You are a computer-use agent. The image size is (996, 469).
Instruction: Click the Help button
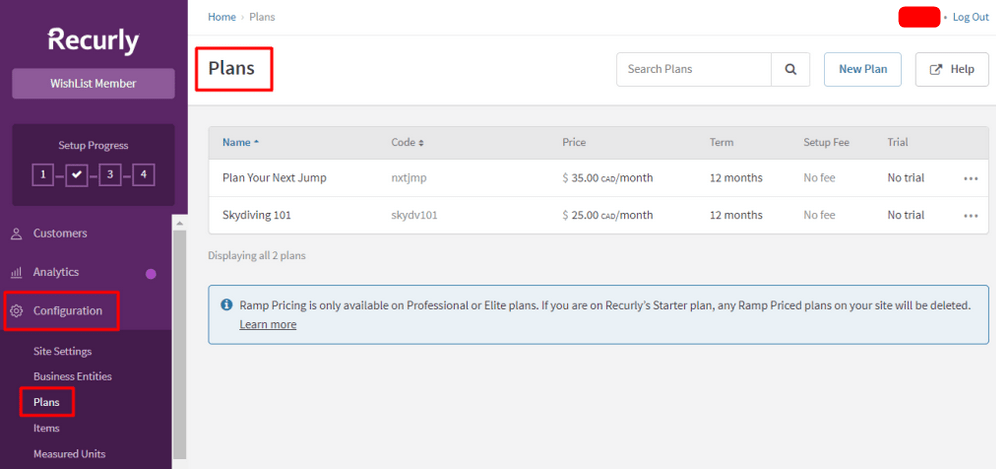(x=952, y=69)
